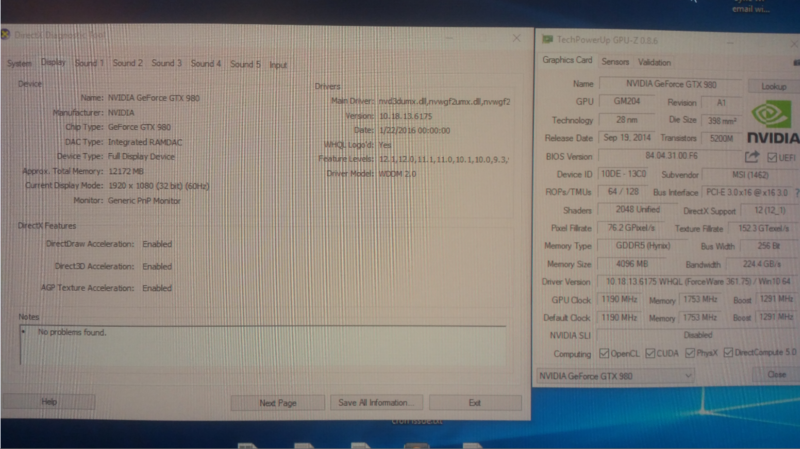Click the Close button in GPU-Z
Screen dimensions: 800x449
[x=777, y=375]
